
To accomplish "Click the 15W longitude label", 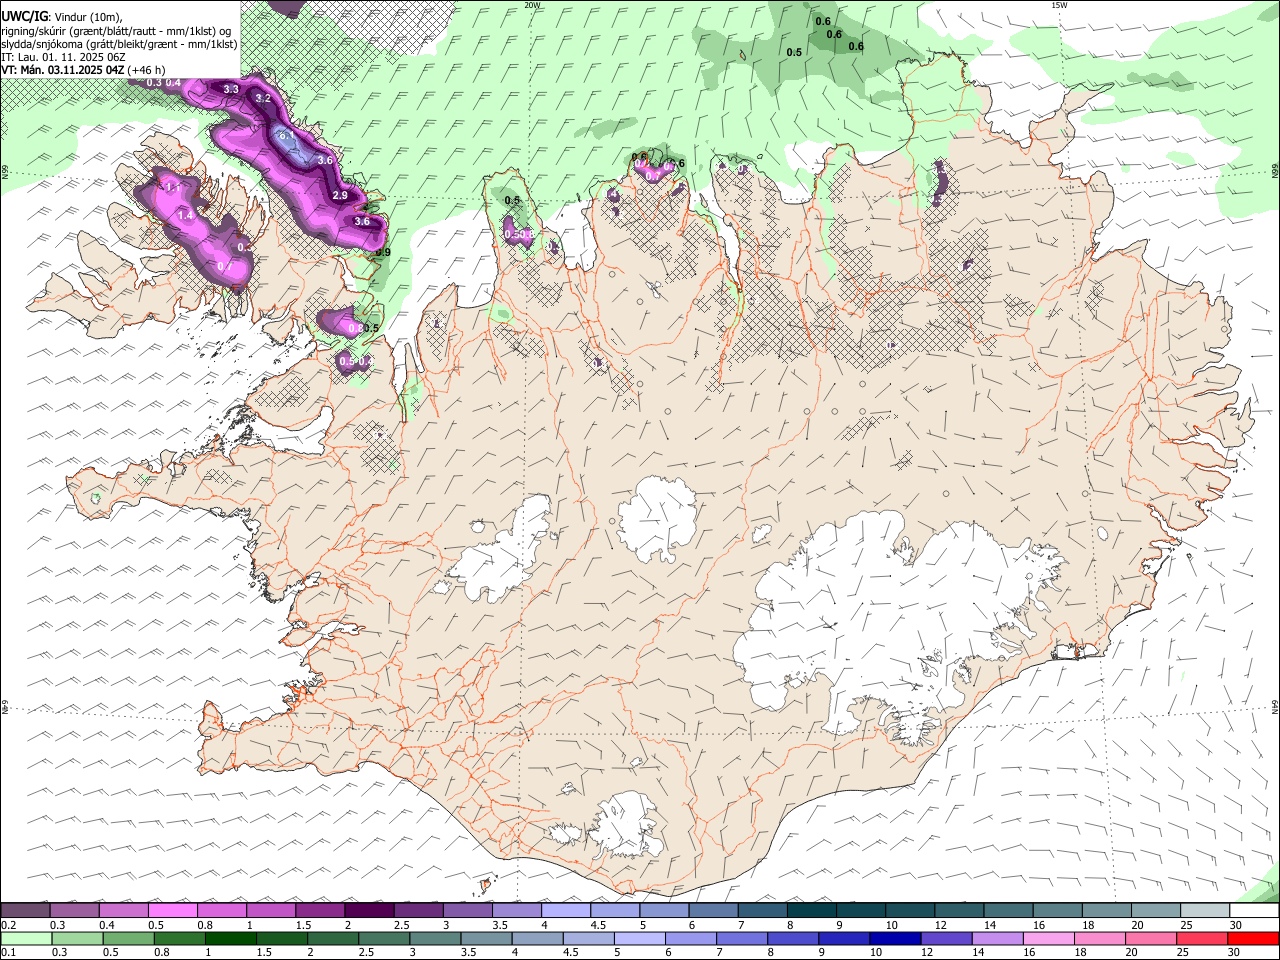I will click(1060, 5).
